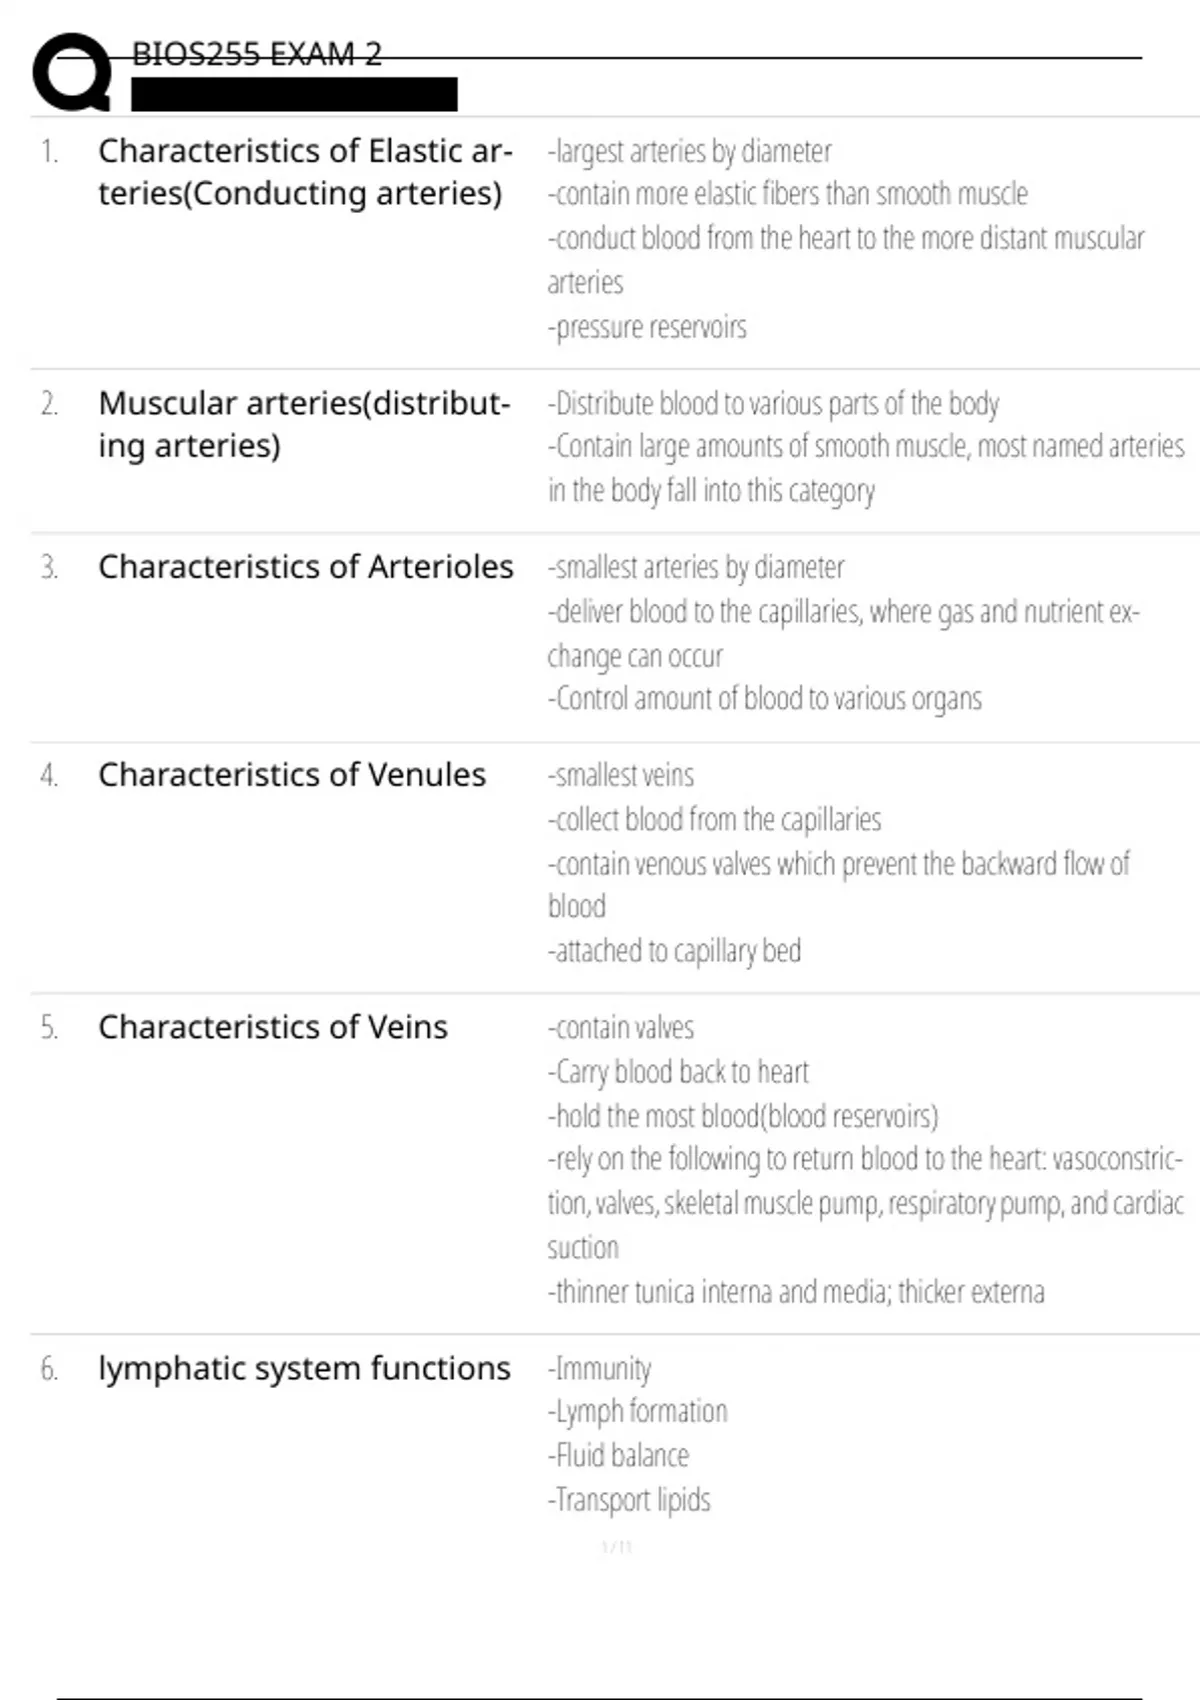Screen dimensions: 1200x1700
Task: Select "thinner tunica interna and media" line
Action: coord(796,1292)
